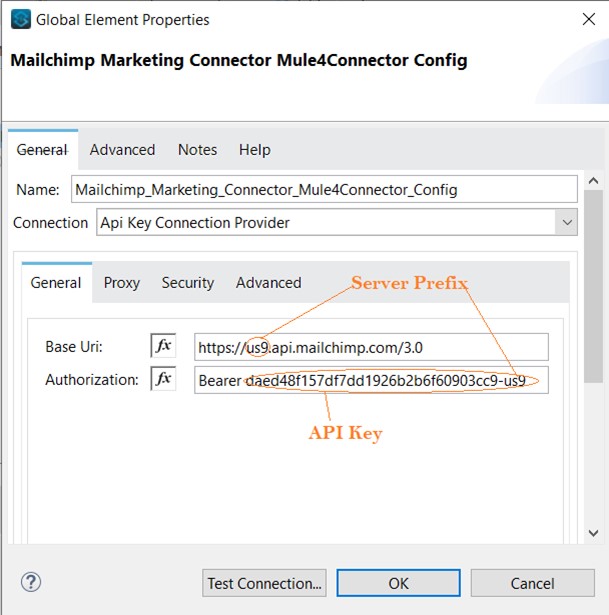Screen dimensions: 609x615
Task: Click the scrollbar down arrow
Action: click(x=593, y=533)
